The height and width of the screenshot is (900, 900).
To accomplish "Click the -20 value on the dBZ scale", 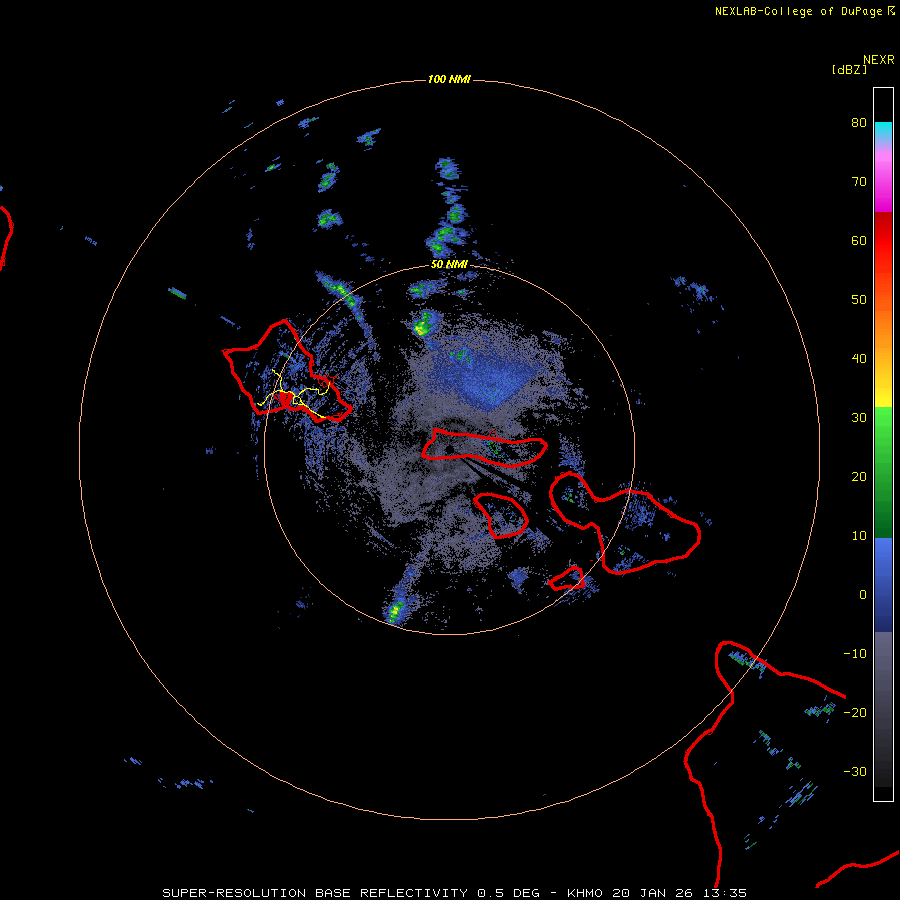I will [x=855, y=713].
